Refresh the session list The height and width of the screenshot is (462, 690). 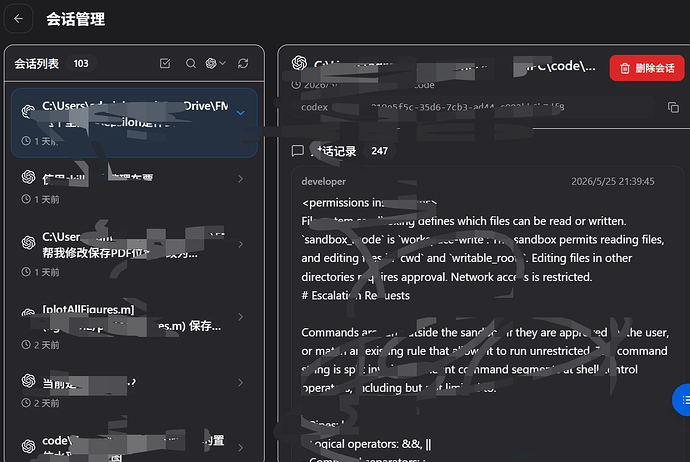point(243,63)
